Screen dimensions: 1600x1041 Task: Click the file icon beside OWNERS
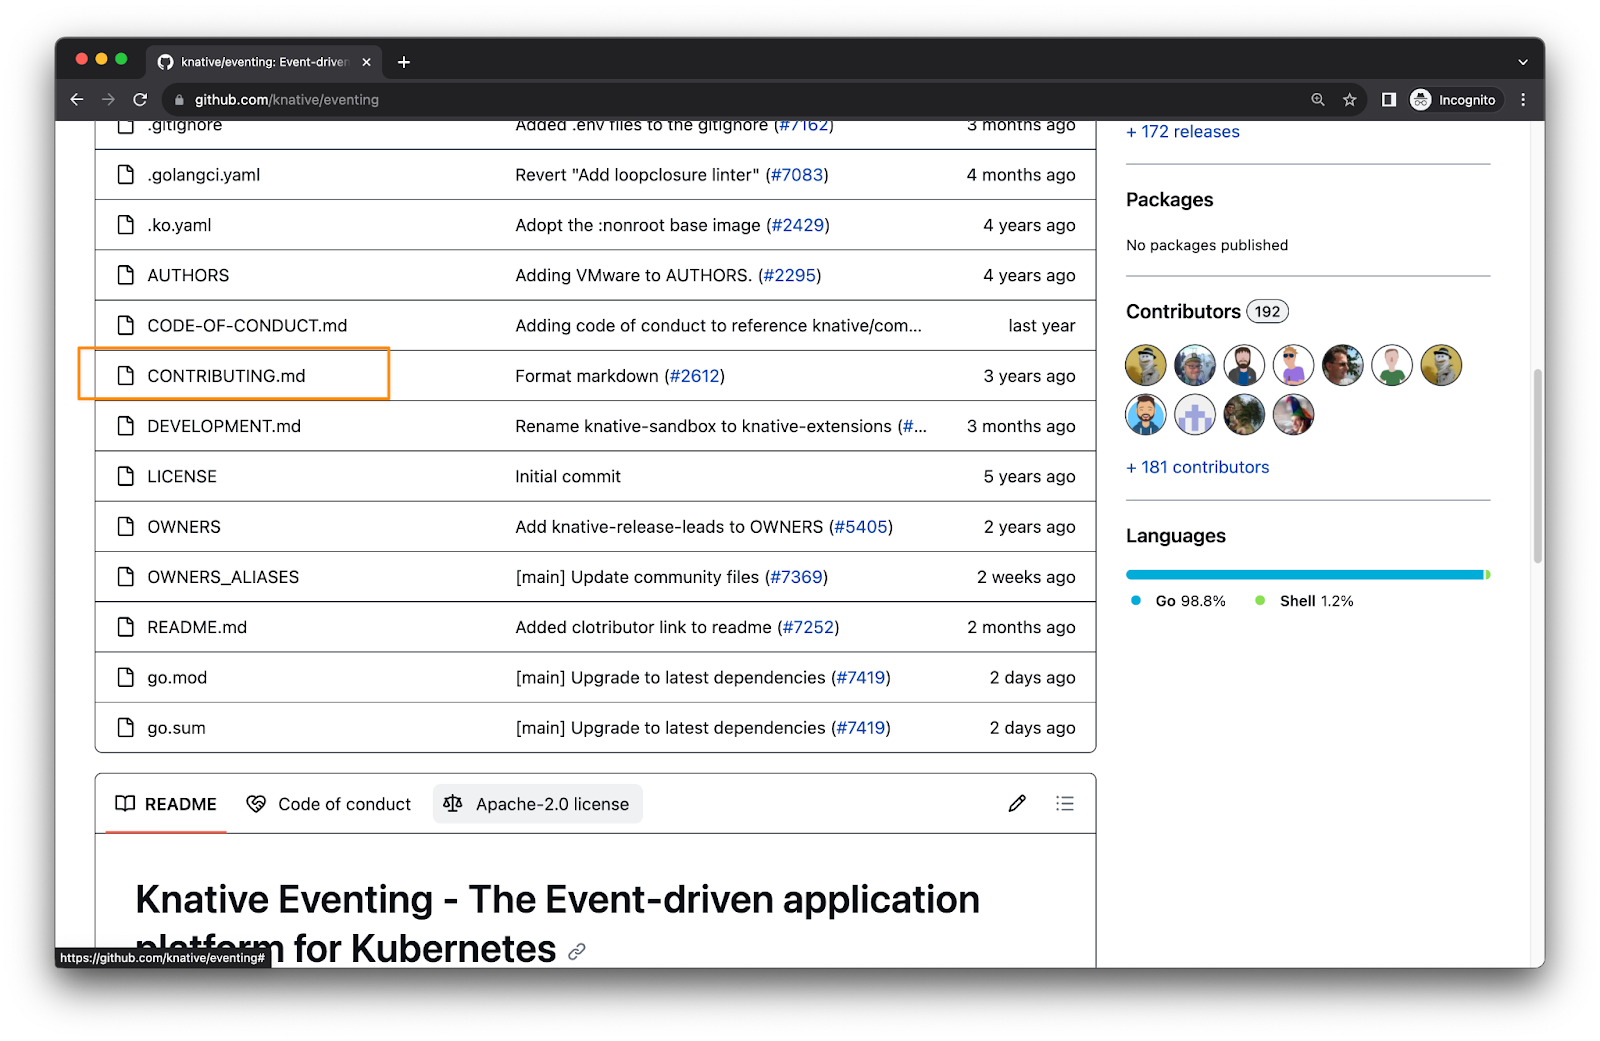pyautogui.click(x=125, y=527)
